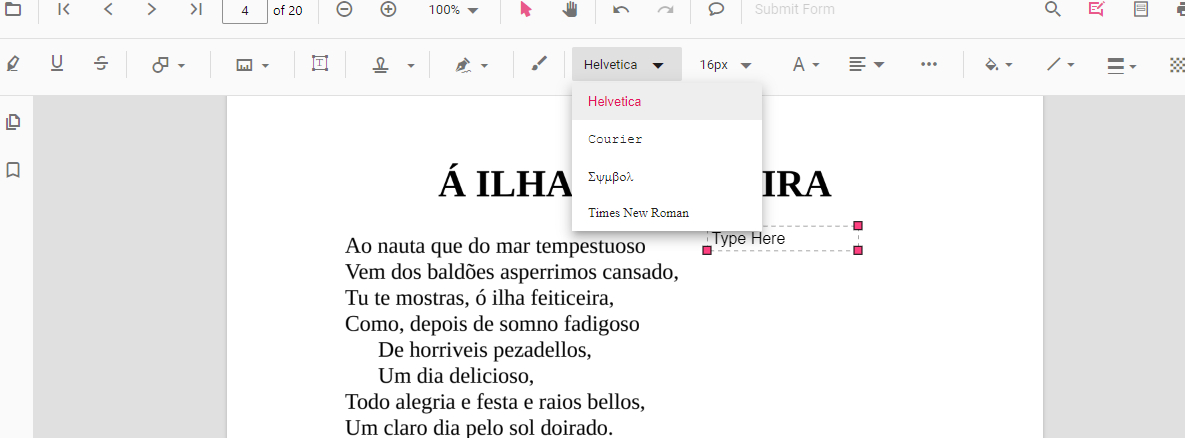This screenshot has width=1185, height=438.
Task: Undo the last action
Action: tap(621, 9)
